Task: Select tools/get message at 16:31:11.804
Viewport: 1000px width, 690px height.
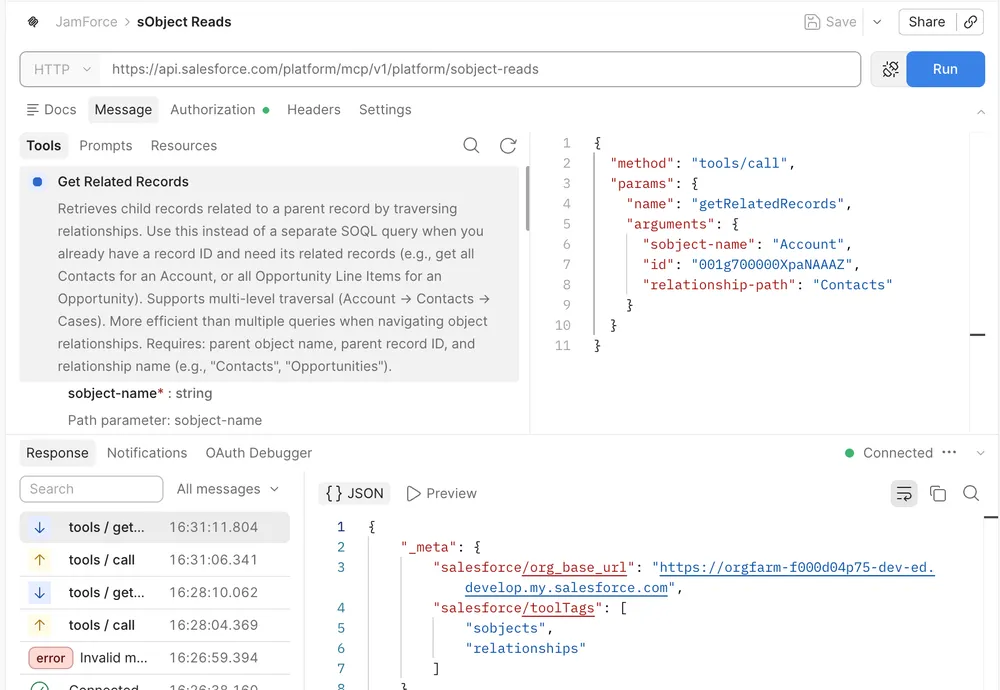Action: tap(154, 527)
